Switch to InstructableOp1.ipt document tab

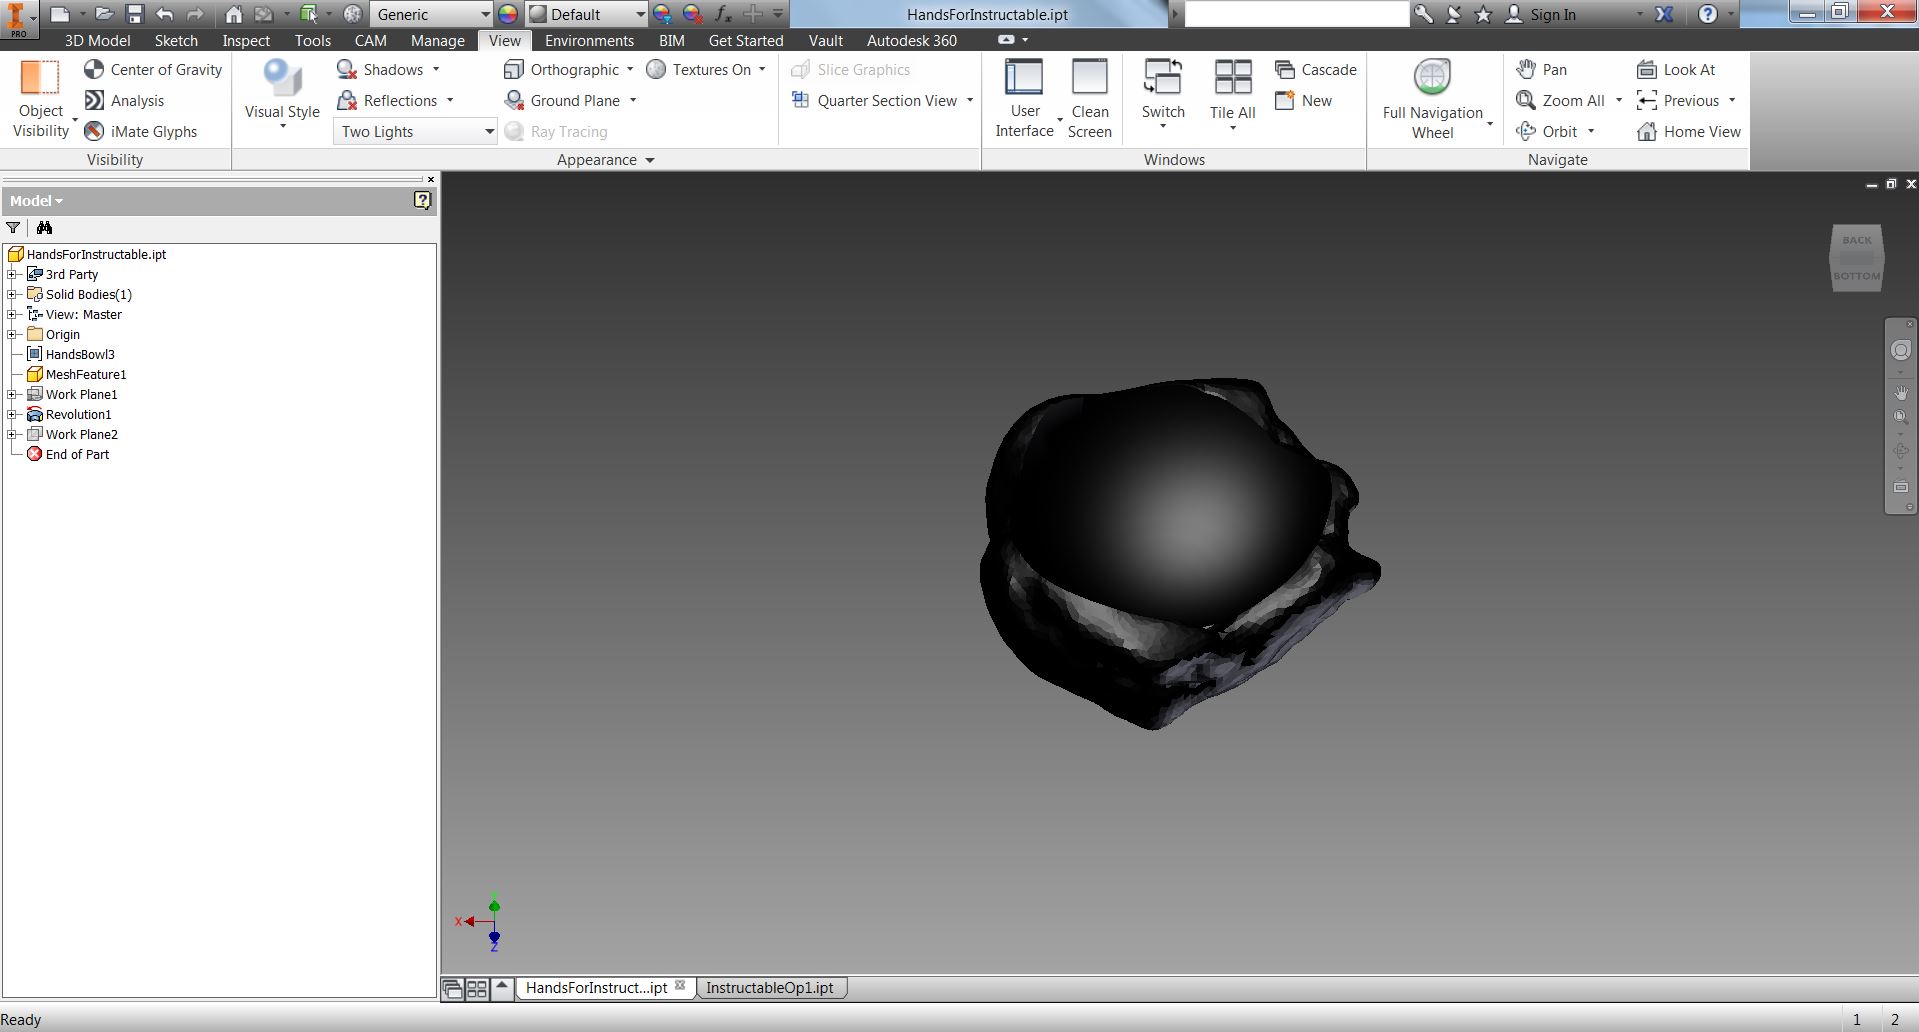click(770, 987)
